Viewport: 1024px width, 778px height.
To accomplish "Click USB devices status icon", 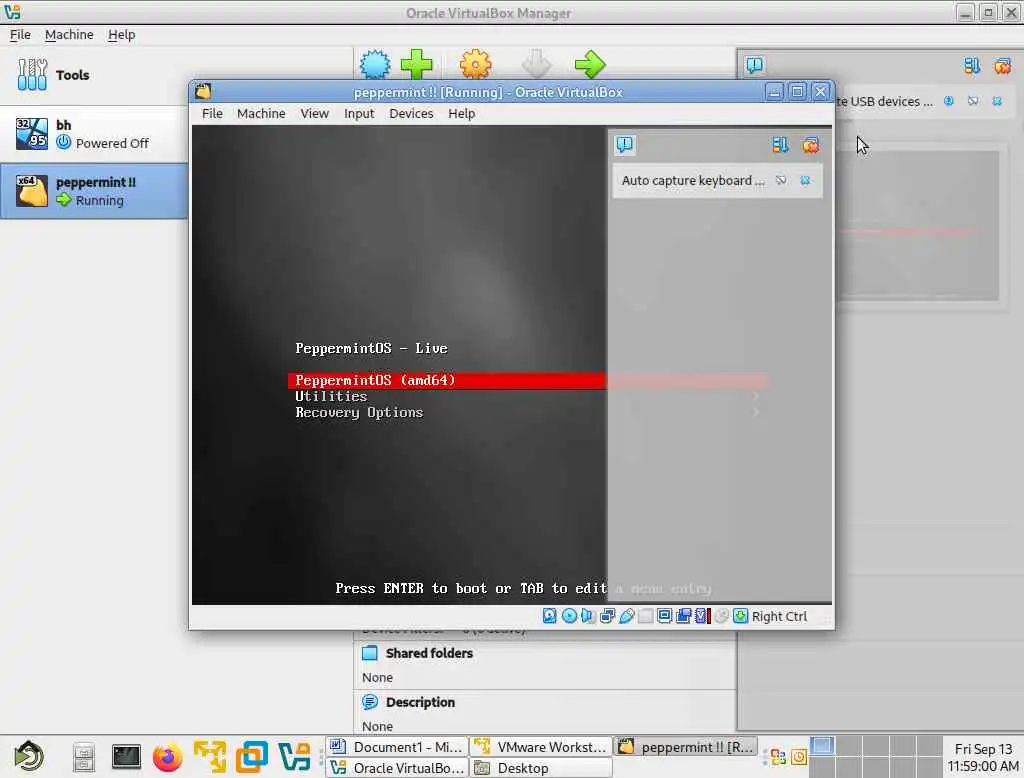I will [x=627, y=616].
